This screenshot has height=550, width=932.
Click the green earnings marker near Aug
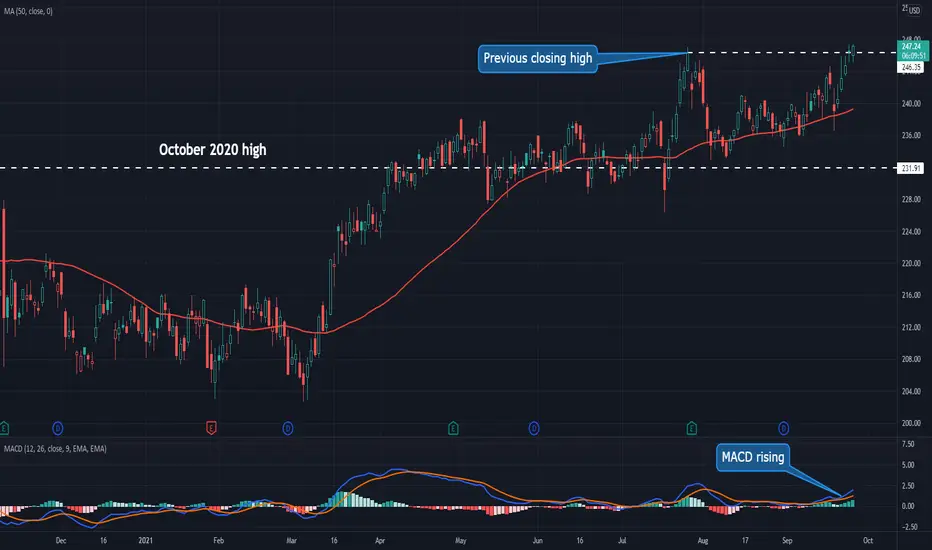pyautogui.click(x=691, y=428)
